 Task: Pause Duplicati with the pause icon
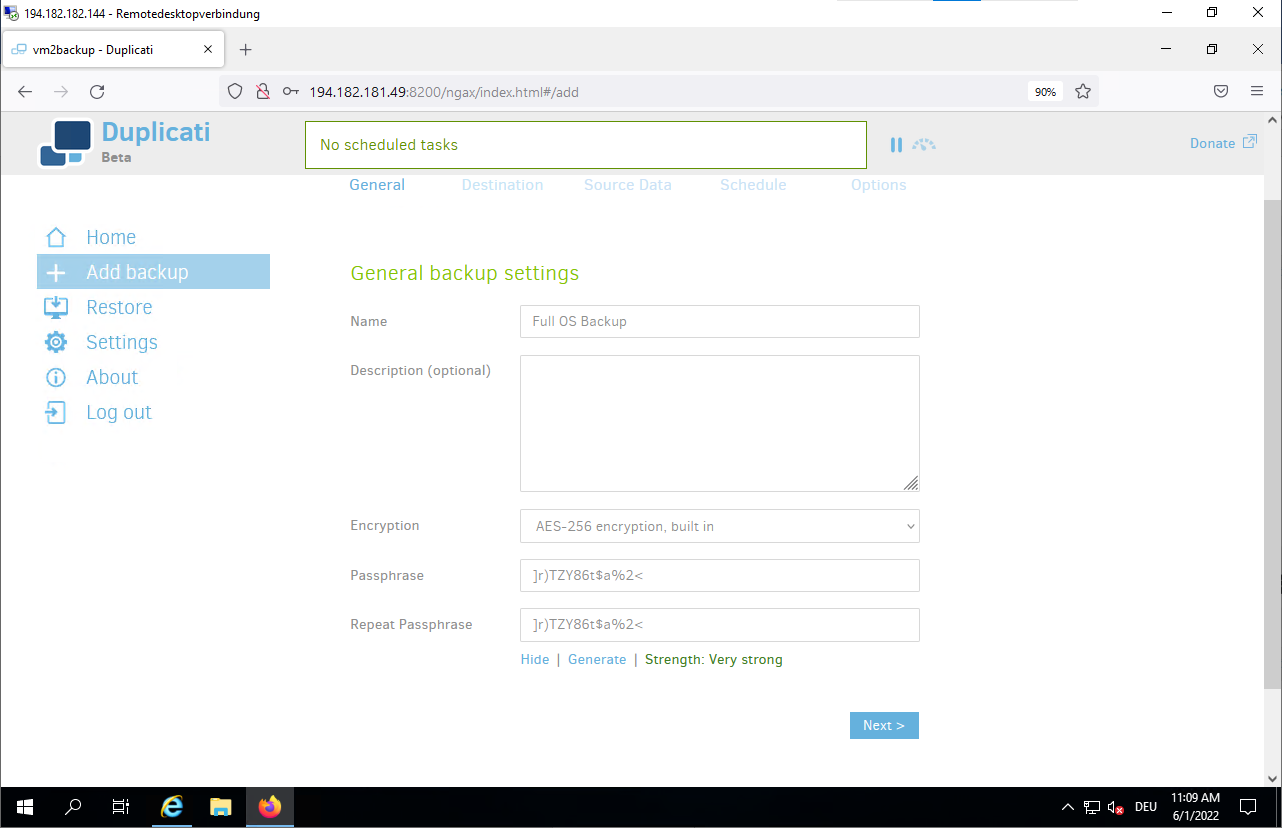(896, 145)
